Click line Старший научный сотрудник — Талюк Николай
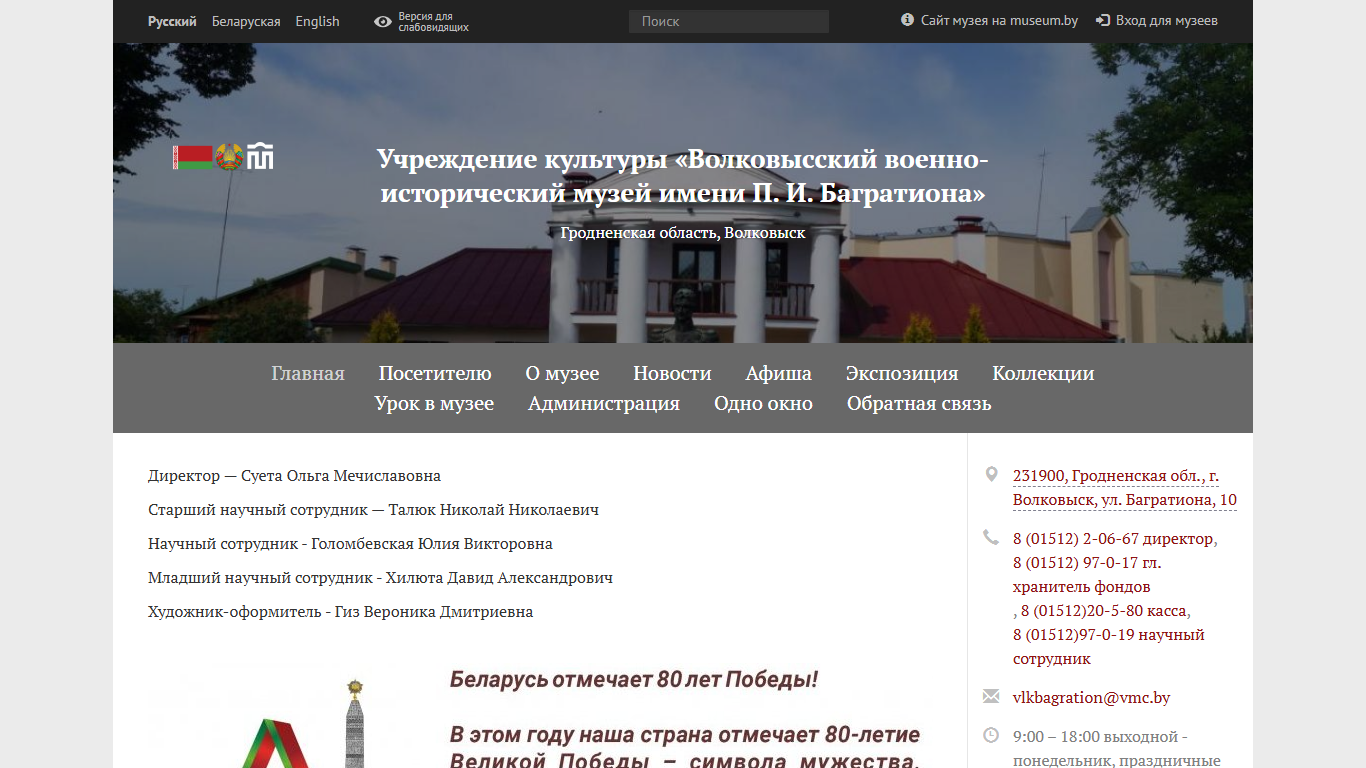The image size is (1366, 768). pos(373,510)
